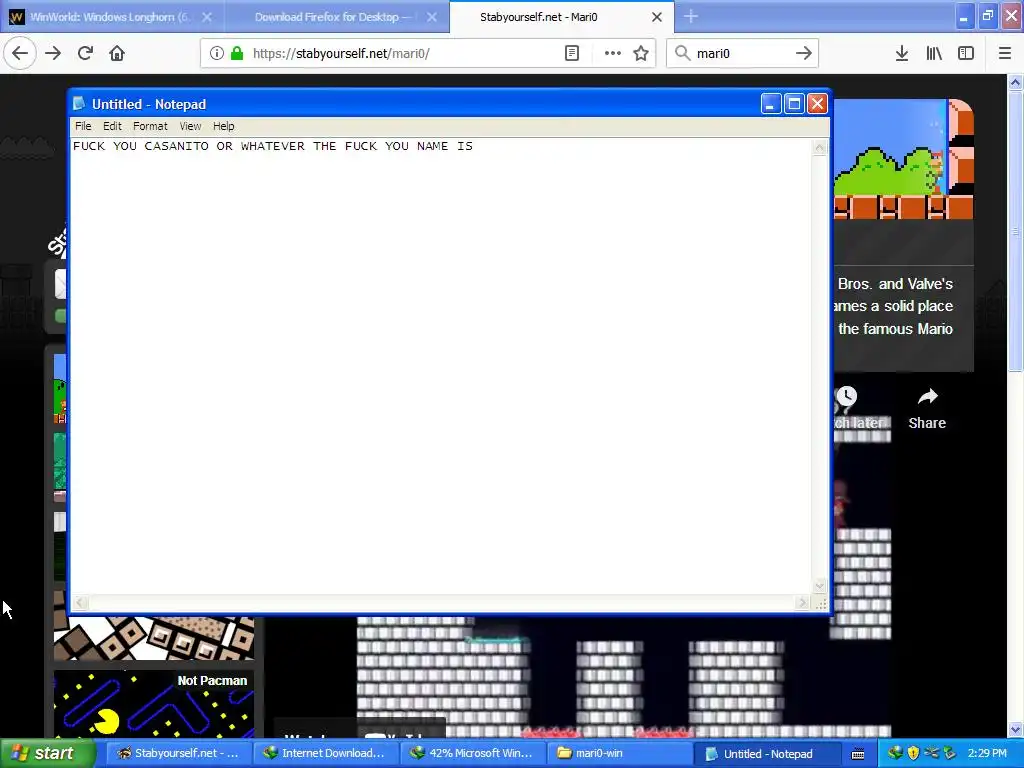1024x768 pixels.
Task: Bookmark this page with star icon
Action: (641, 53)
